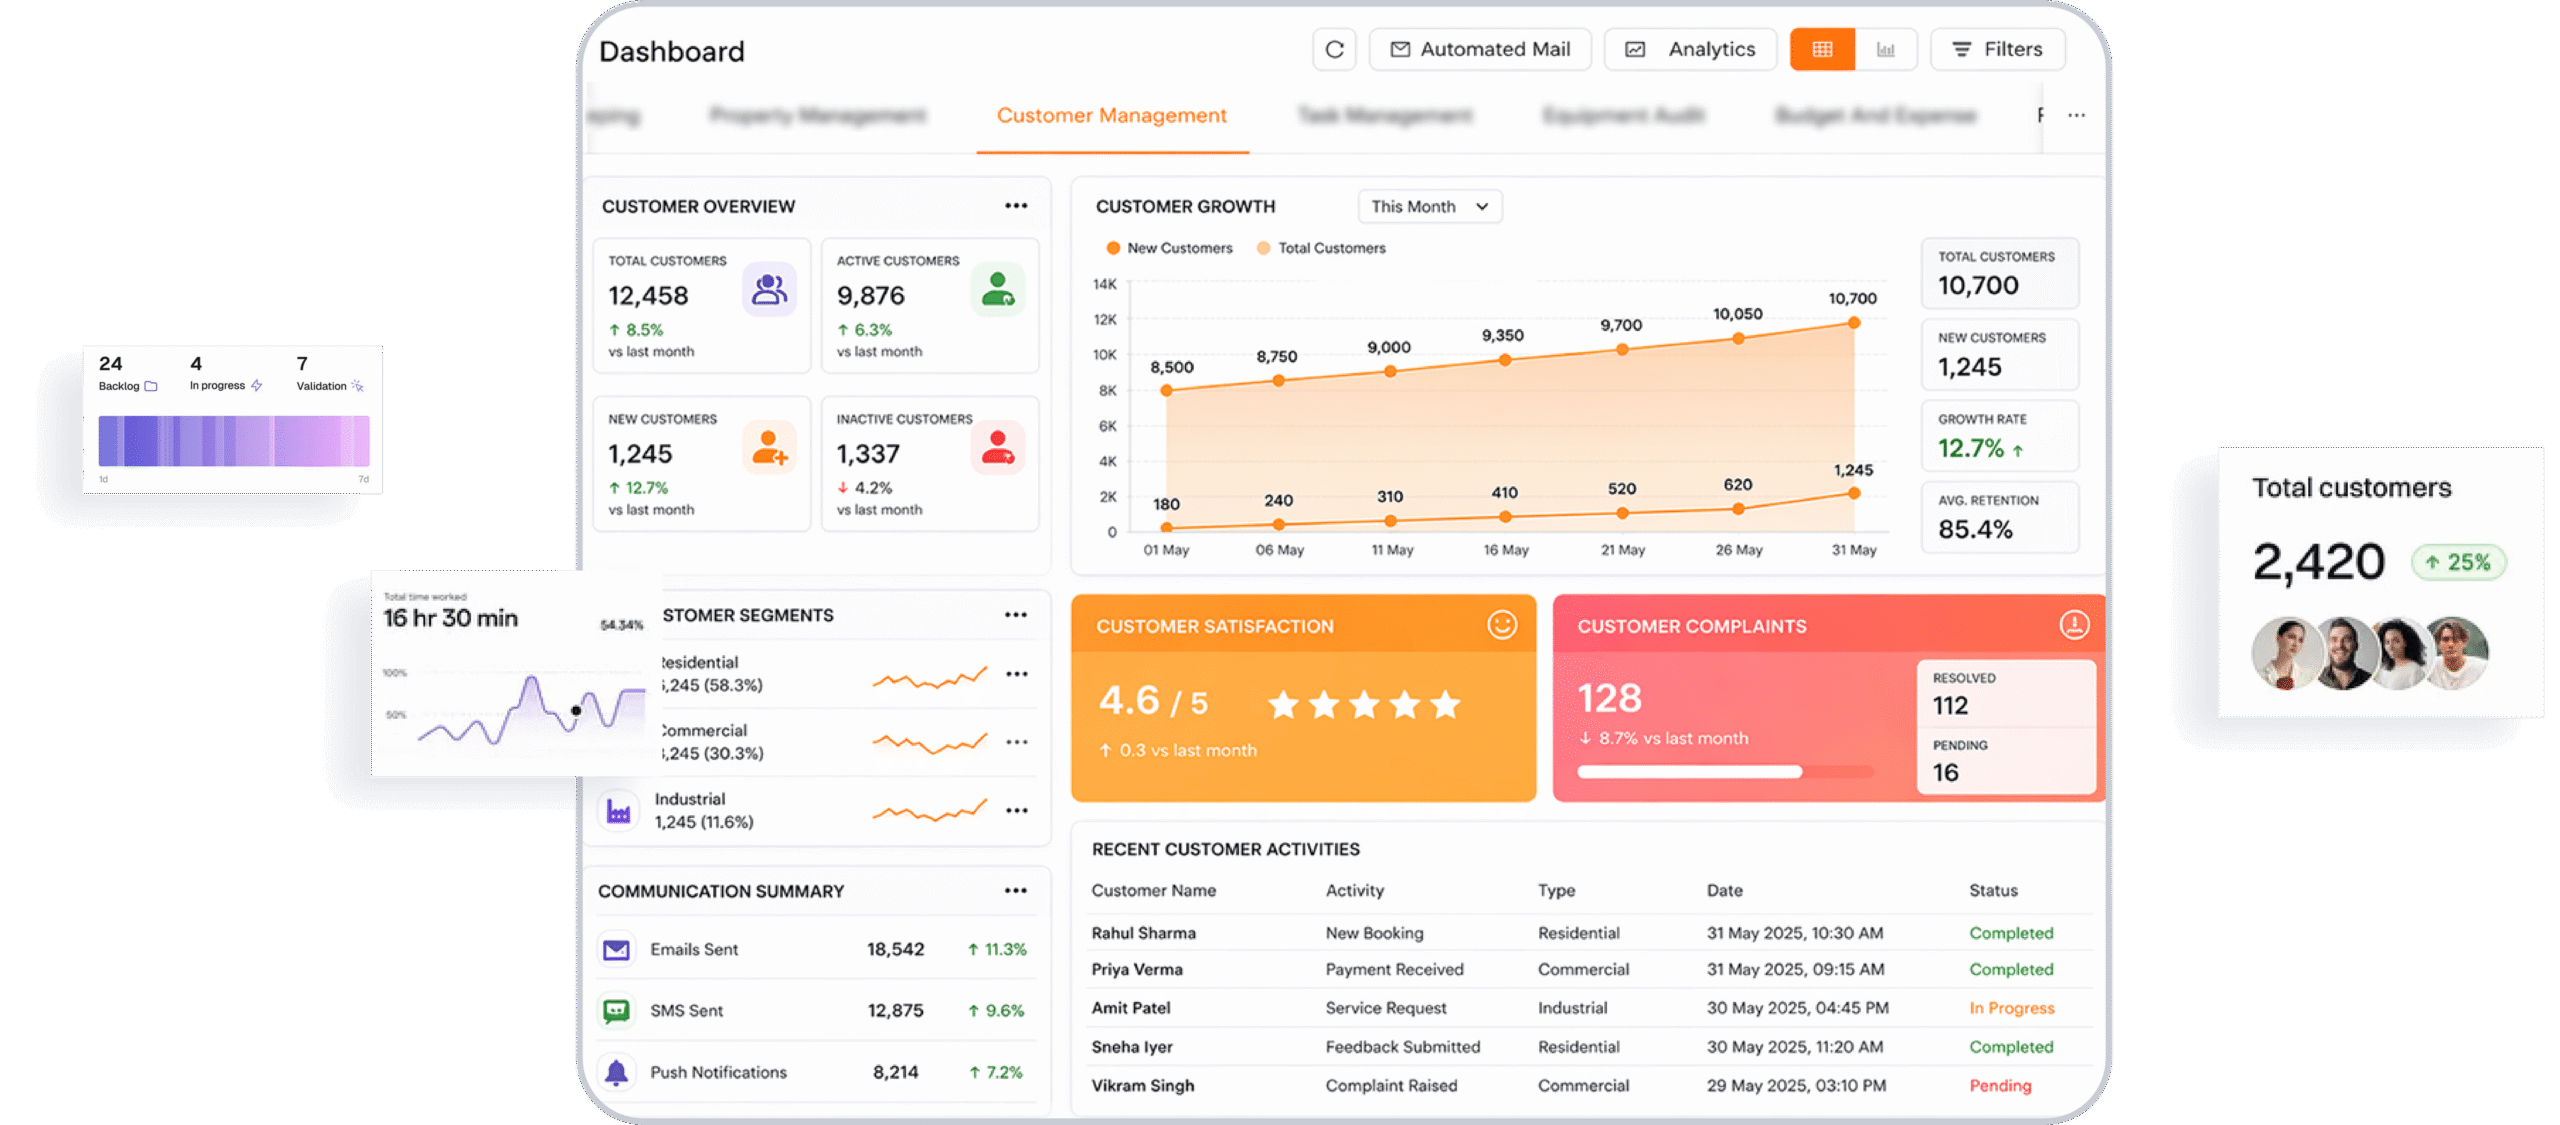Click the Residential trend sparkline
Viewport: 2560px width, 1125px height.
[929, 678]
